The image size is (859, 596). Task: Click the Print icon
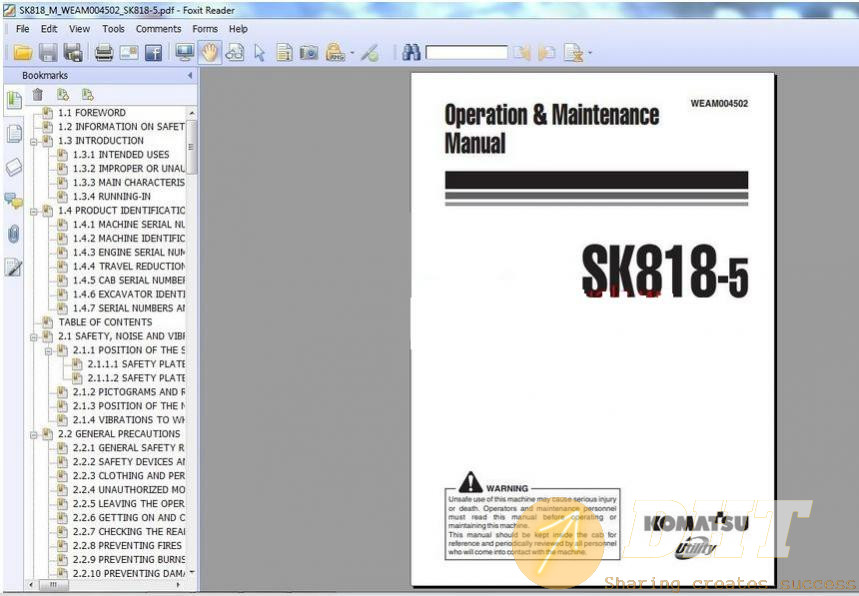104,53
